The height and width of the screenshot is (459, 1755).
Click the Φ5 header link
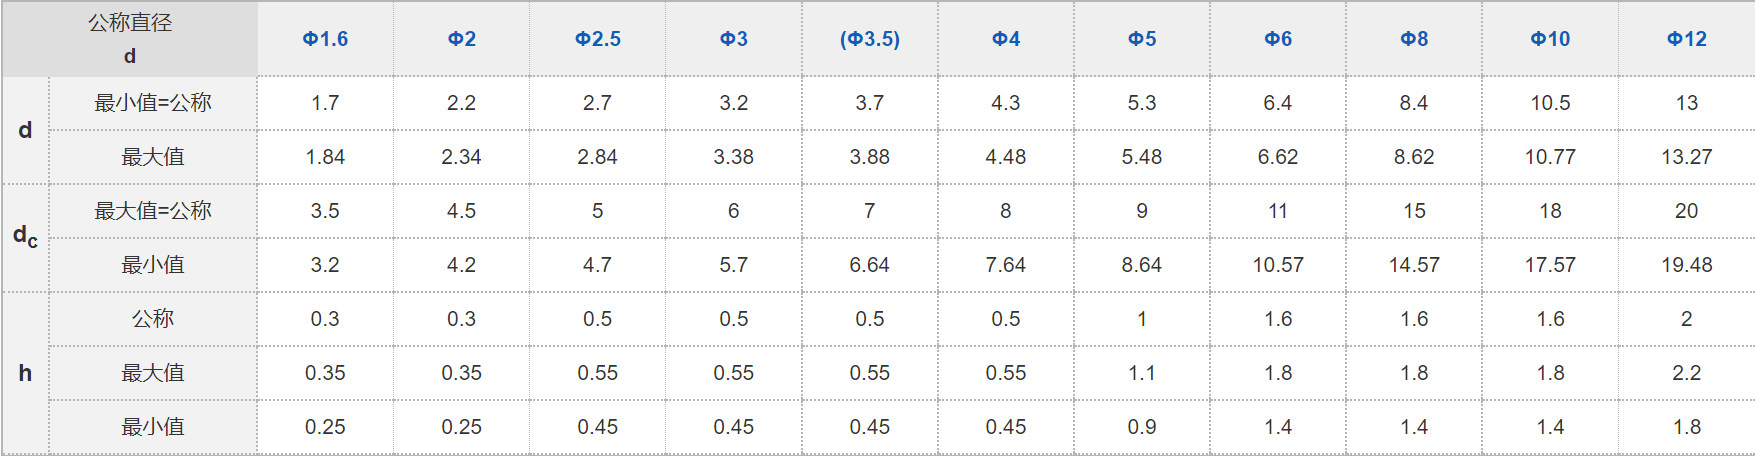pyautogui.click(x=1141, y=39)
